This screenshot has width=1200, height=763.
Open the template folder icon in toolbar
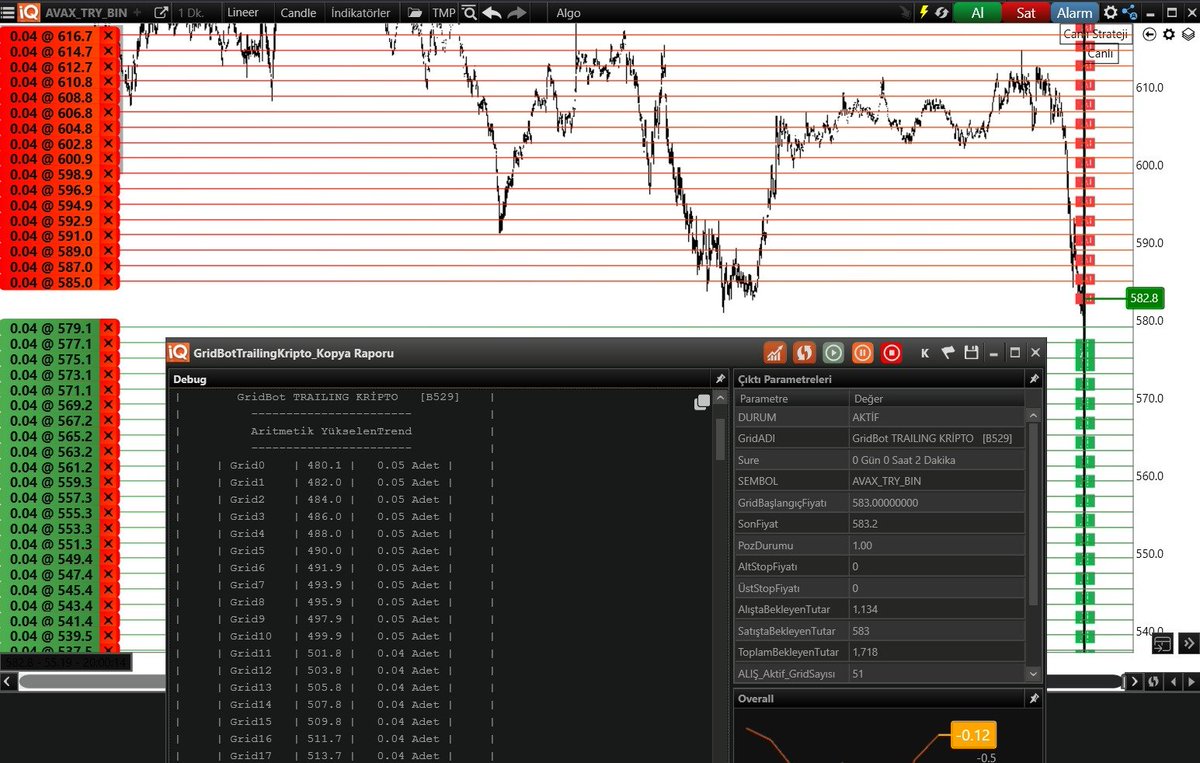click(414, 13)
